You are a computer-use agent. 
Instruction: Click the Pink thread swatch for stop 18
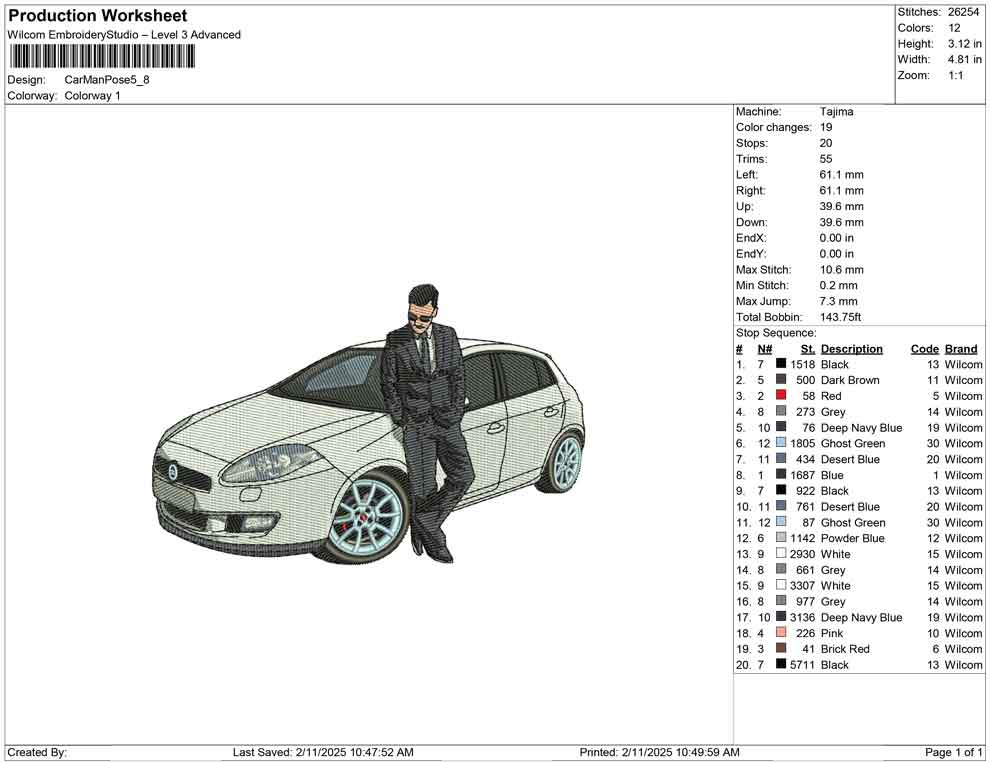pos(780,633)
